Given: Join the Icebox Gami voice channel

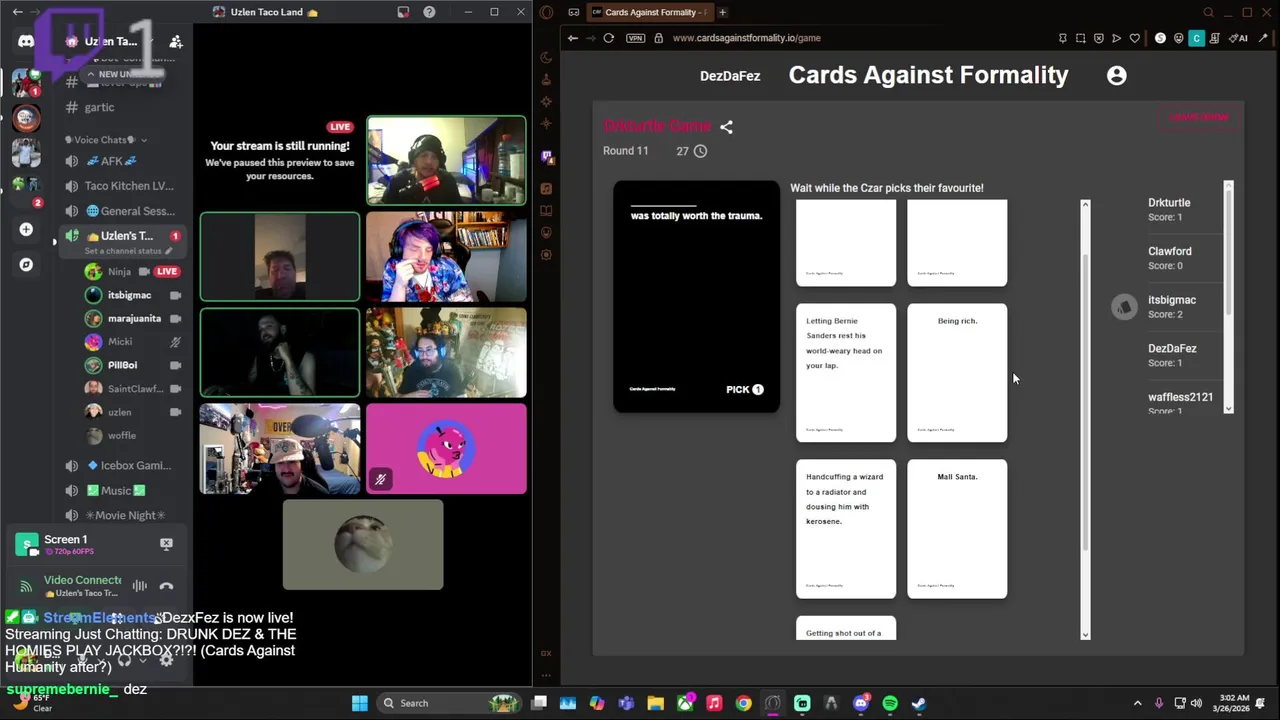Looking at the screenshot, I should coord(124,465).
